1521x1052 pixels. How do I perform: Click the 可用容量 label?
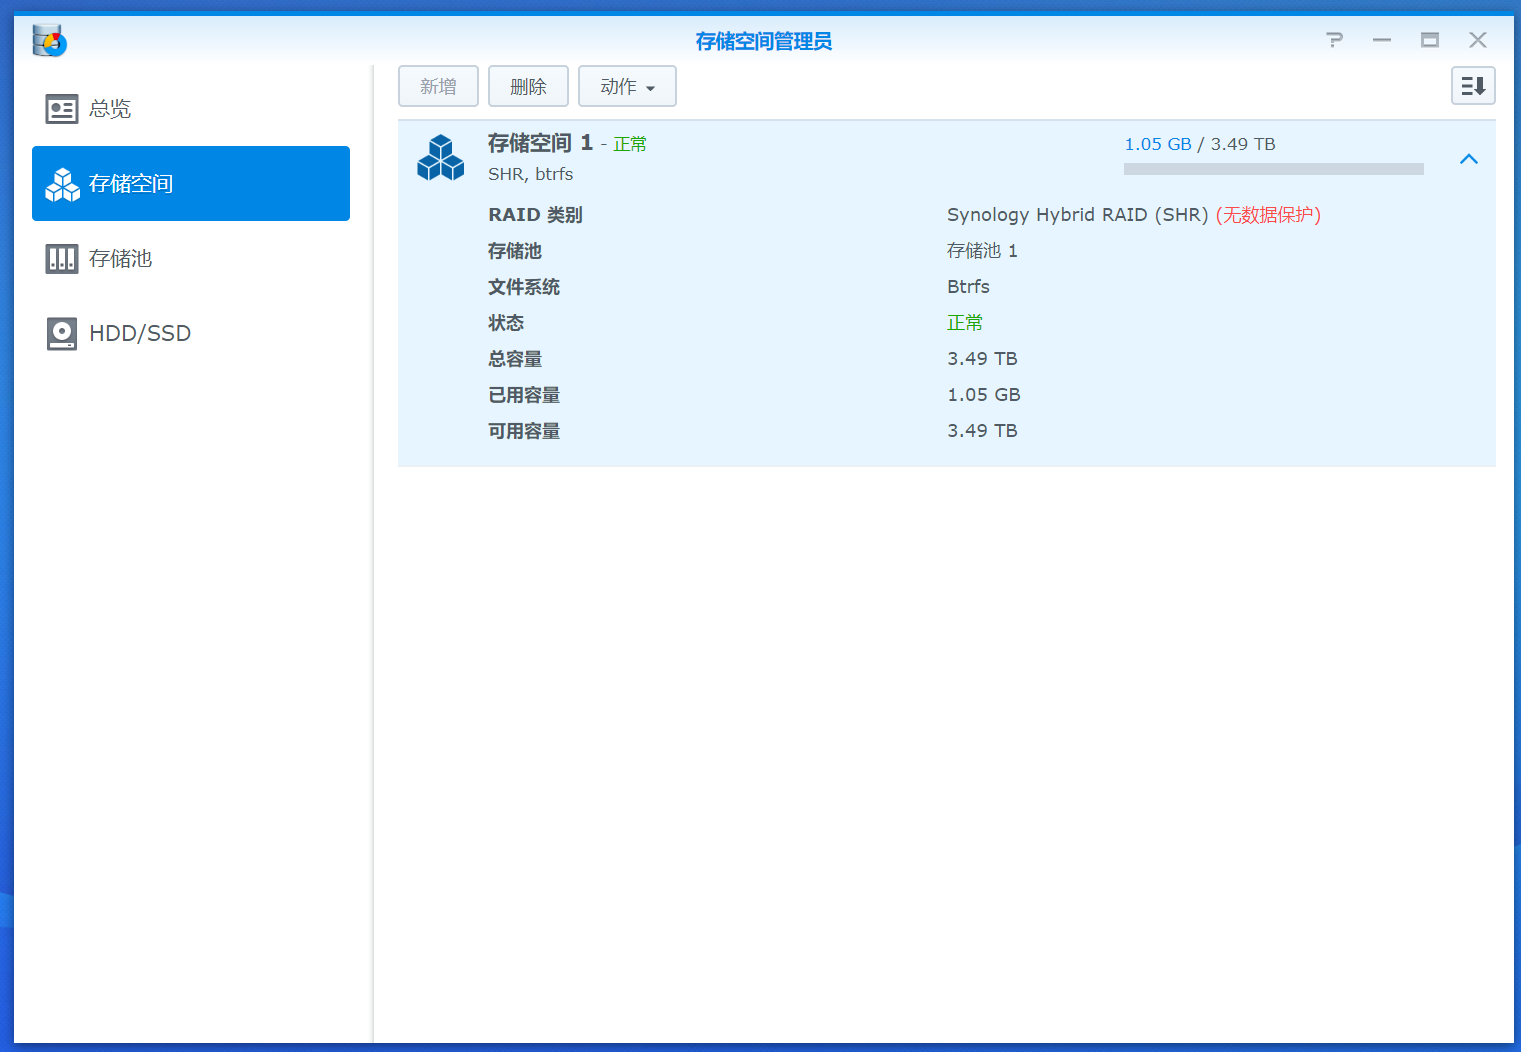tap(524, 431)
